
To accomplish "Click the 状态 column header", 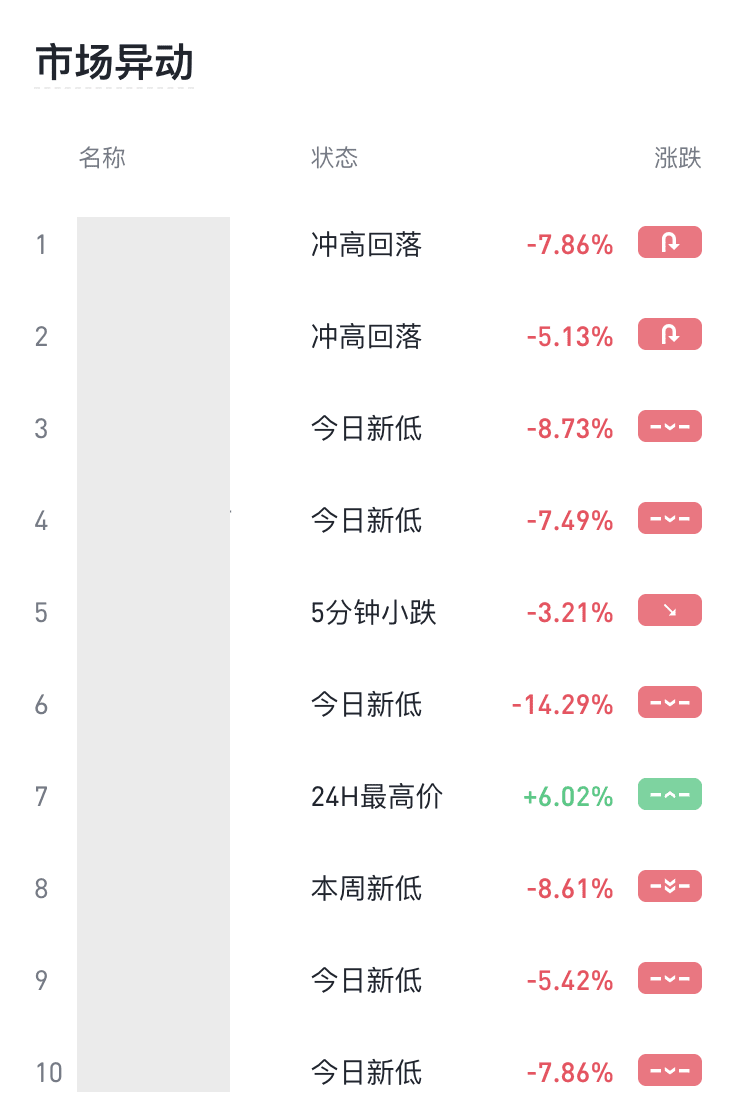I will (334, 158).
